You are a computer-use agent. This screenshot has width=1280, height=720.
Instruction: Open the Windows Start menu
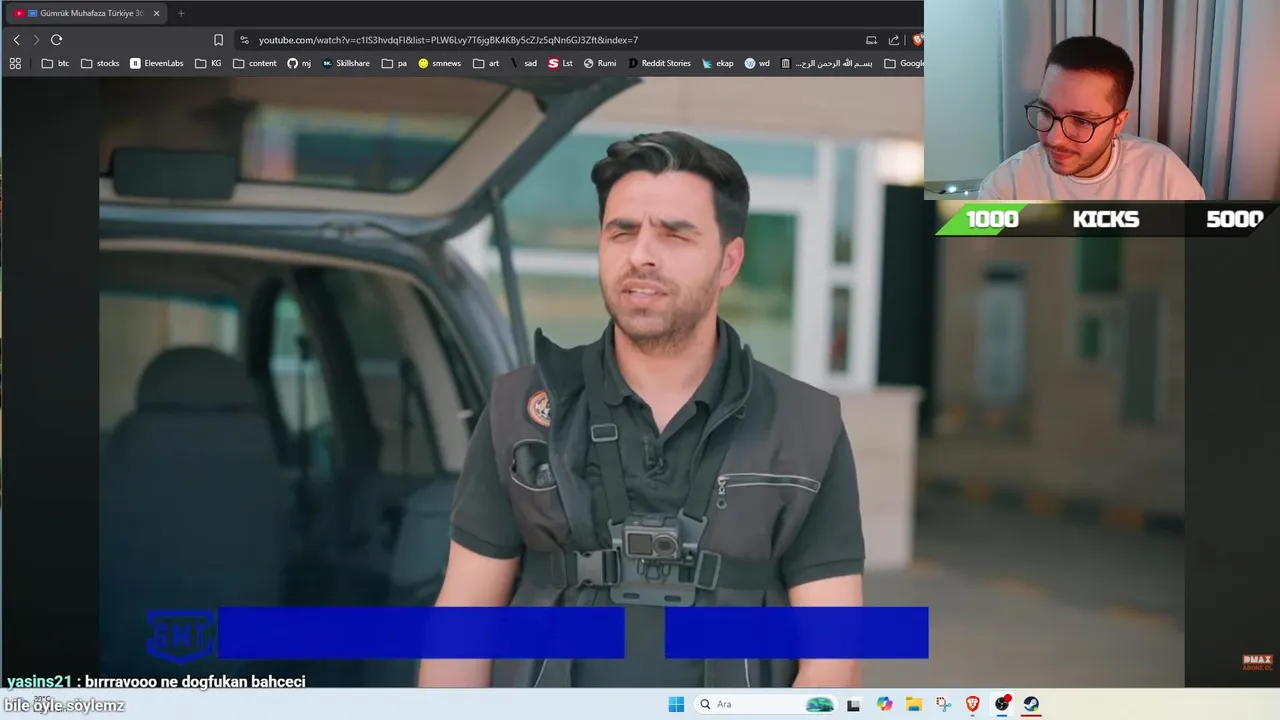pos(676,704)
